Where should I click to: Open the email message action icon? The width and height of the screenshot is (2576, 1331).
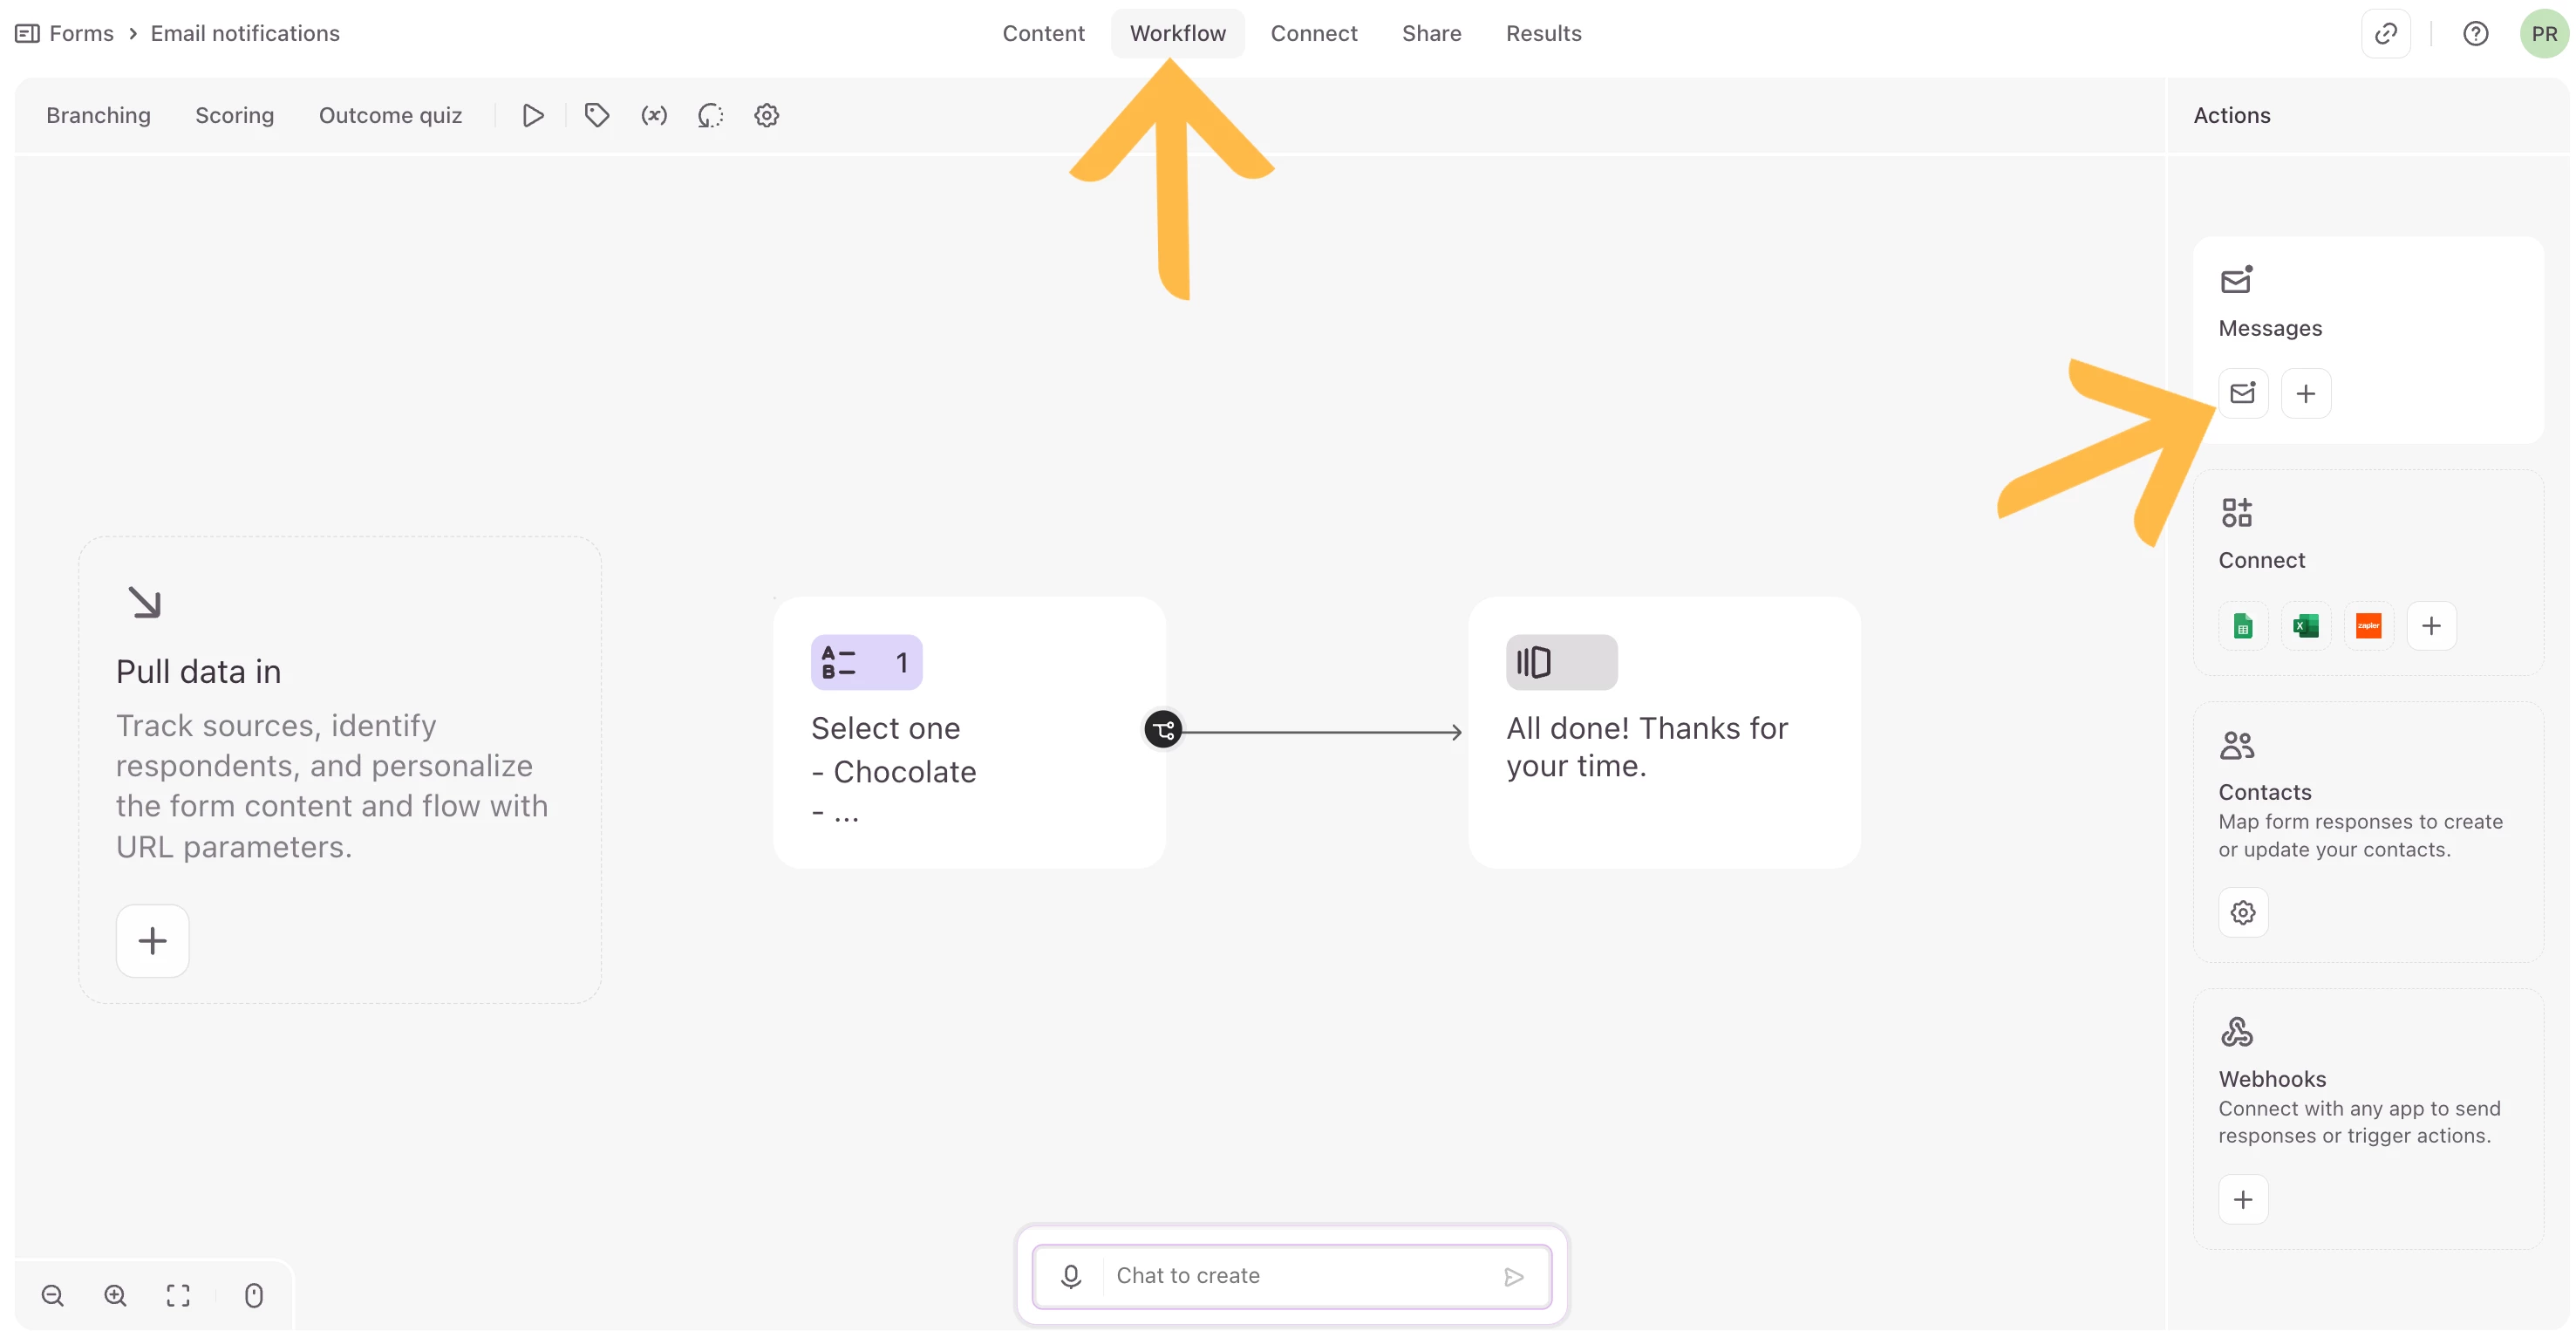point(2242,393)
